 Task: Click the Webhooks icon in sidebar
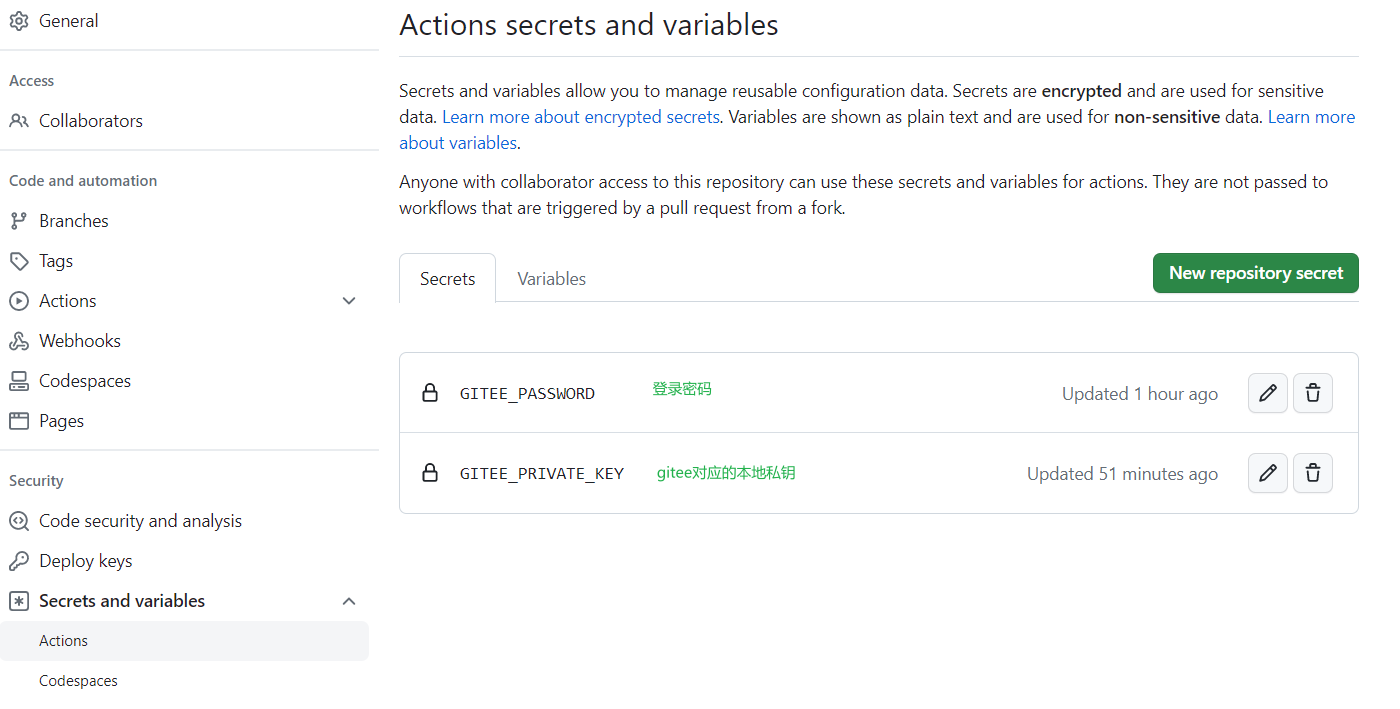point(19,341)
